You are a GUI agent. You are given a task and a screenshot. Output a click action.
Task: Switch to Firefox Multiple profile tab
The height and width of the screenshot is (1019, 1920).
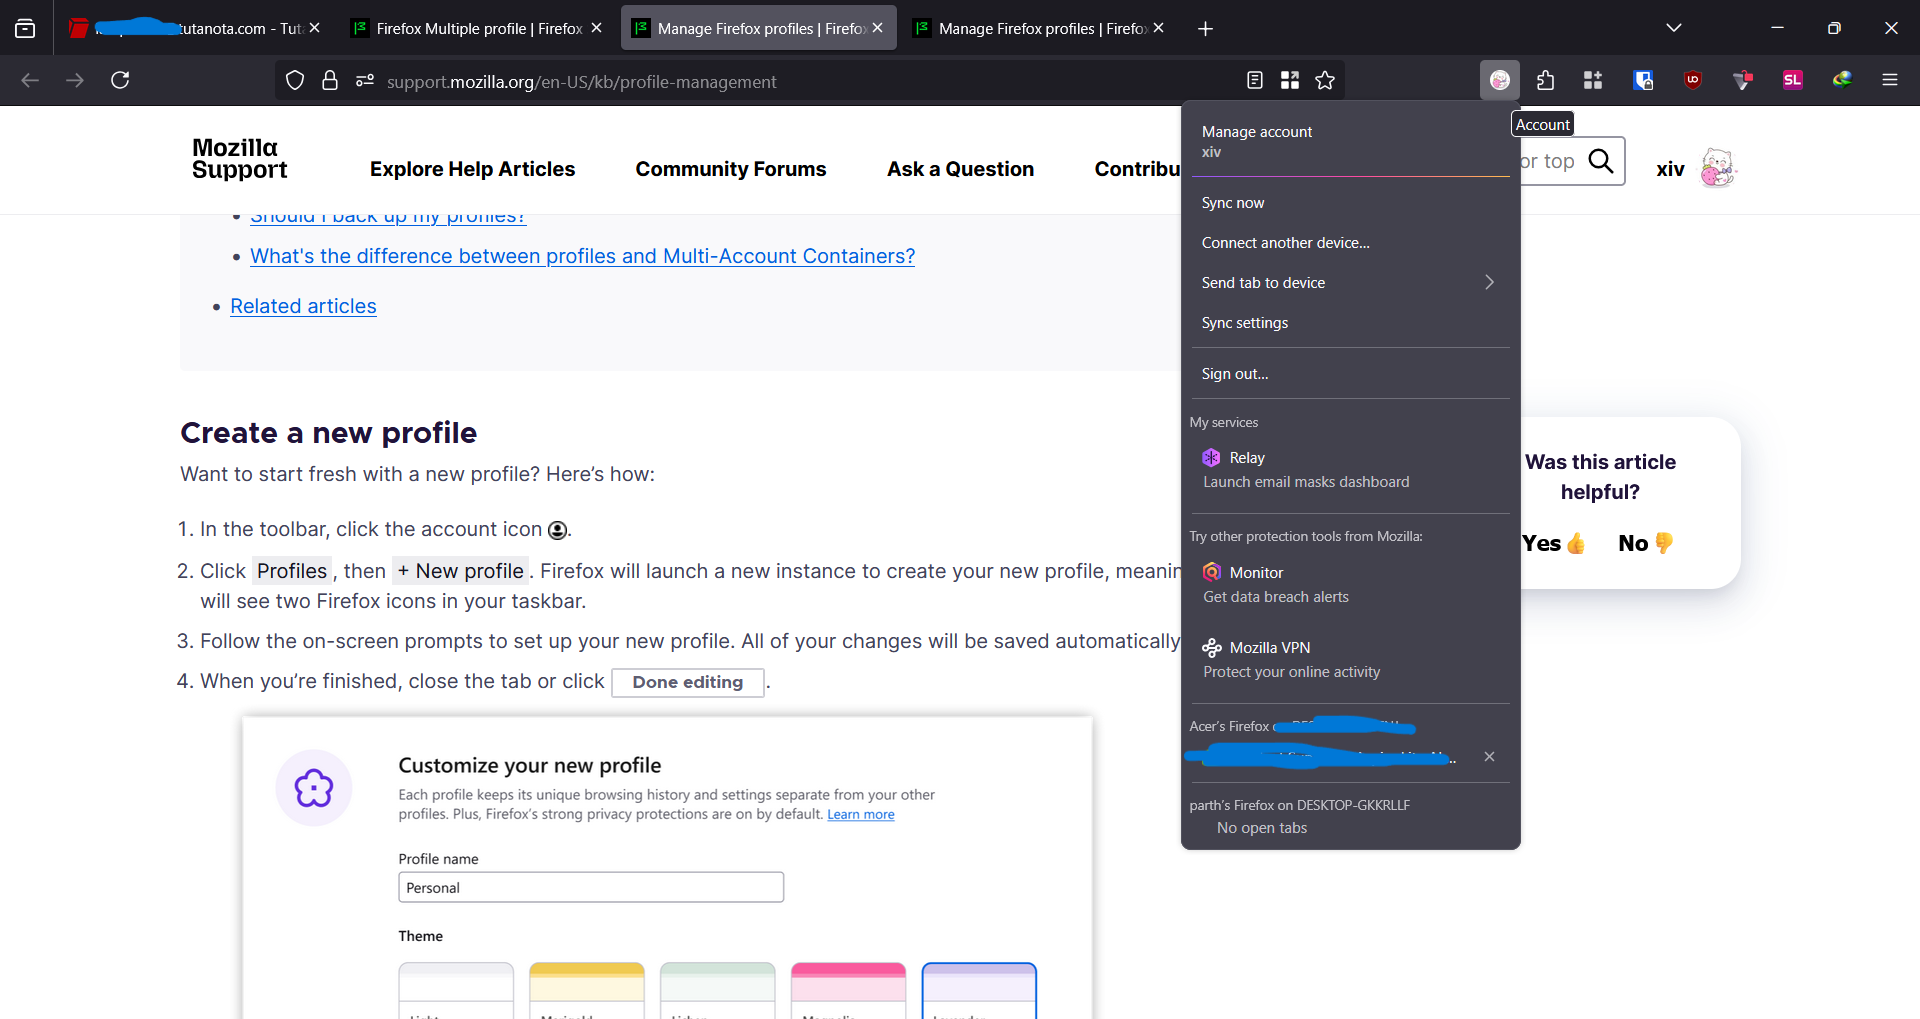[x=468, y=28]
